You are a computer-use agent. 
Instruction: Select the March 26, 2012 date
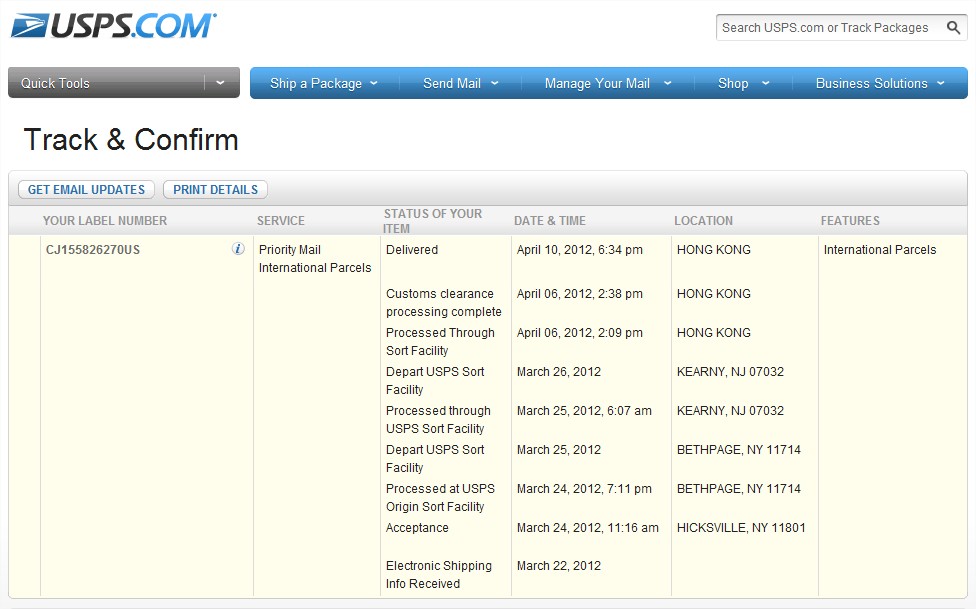click(x=558, y=372)
